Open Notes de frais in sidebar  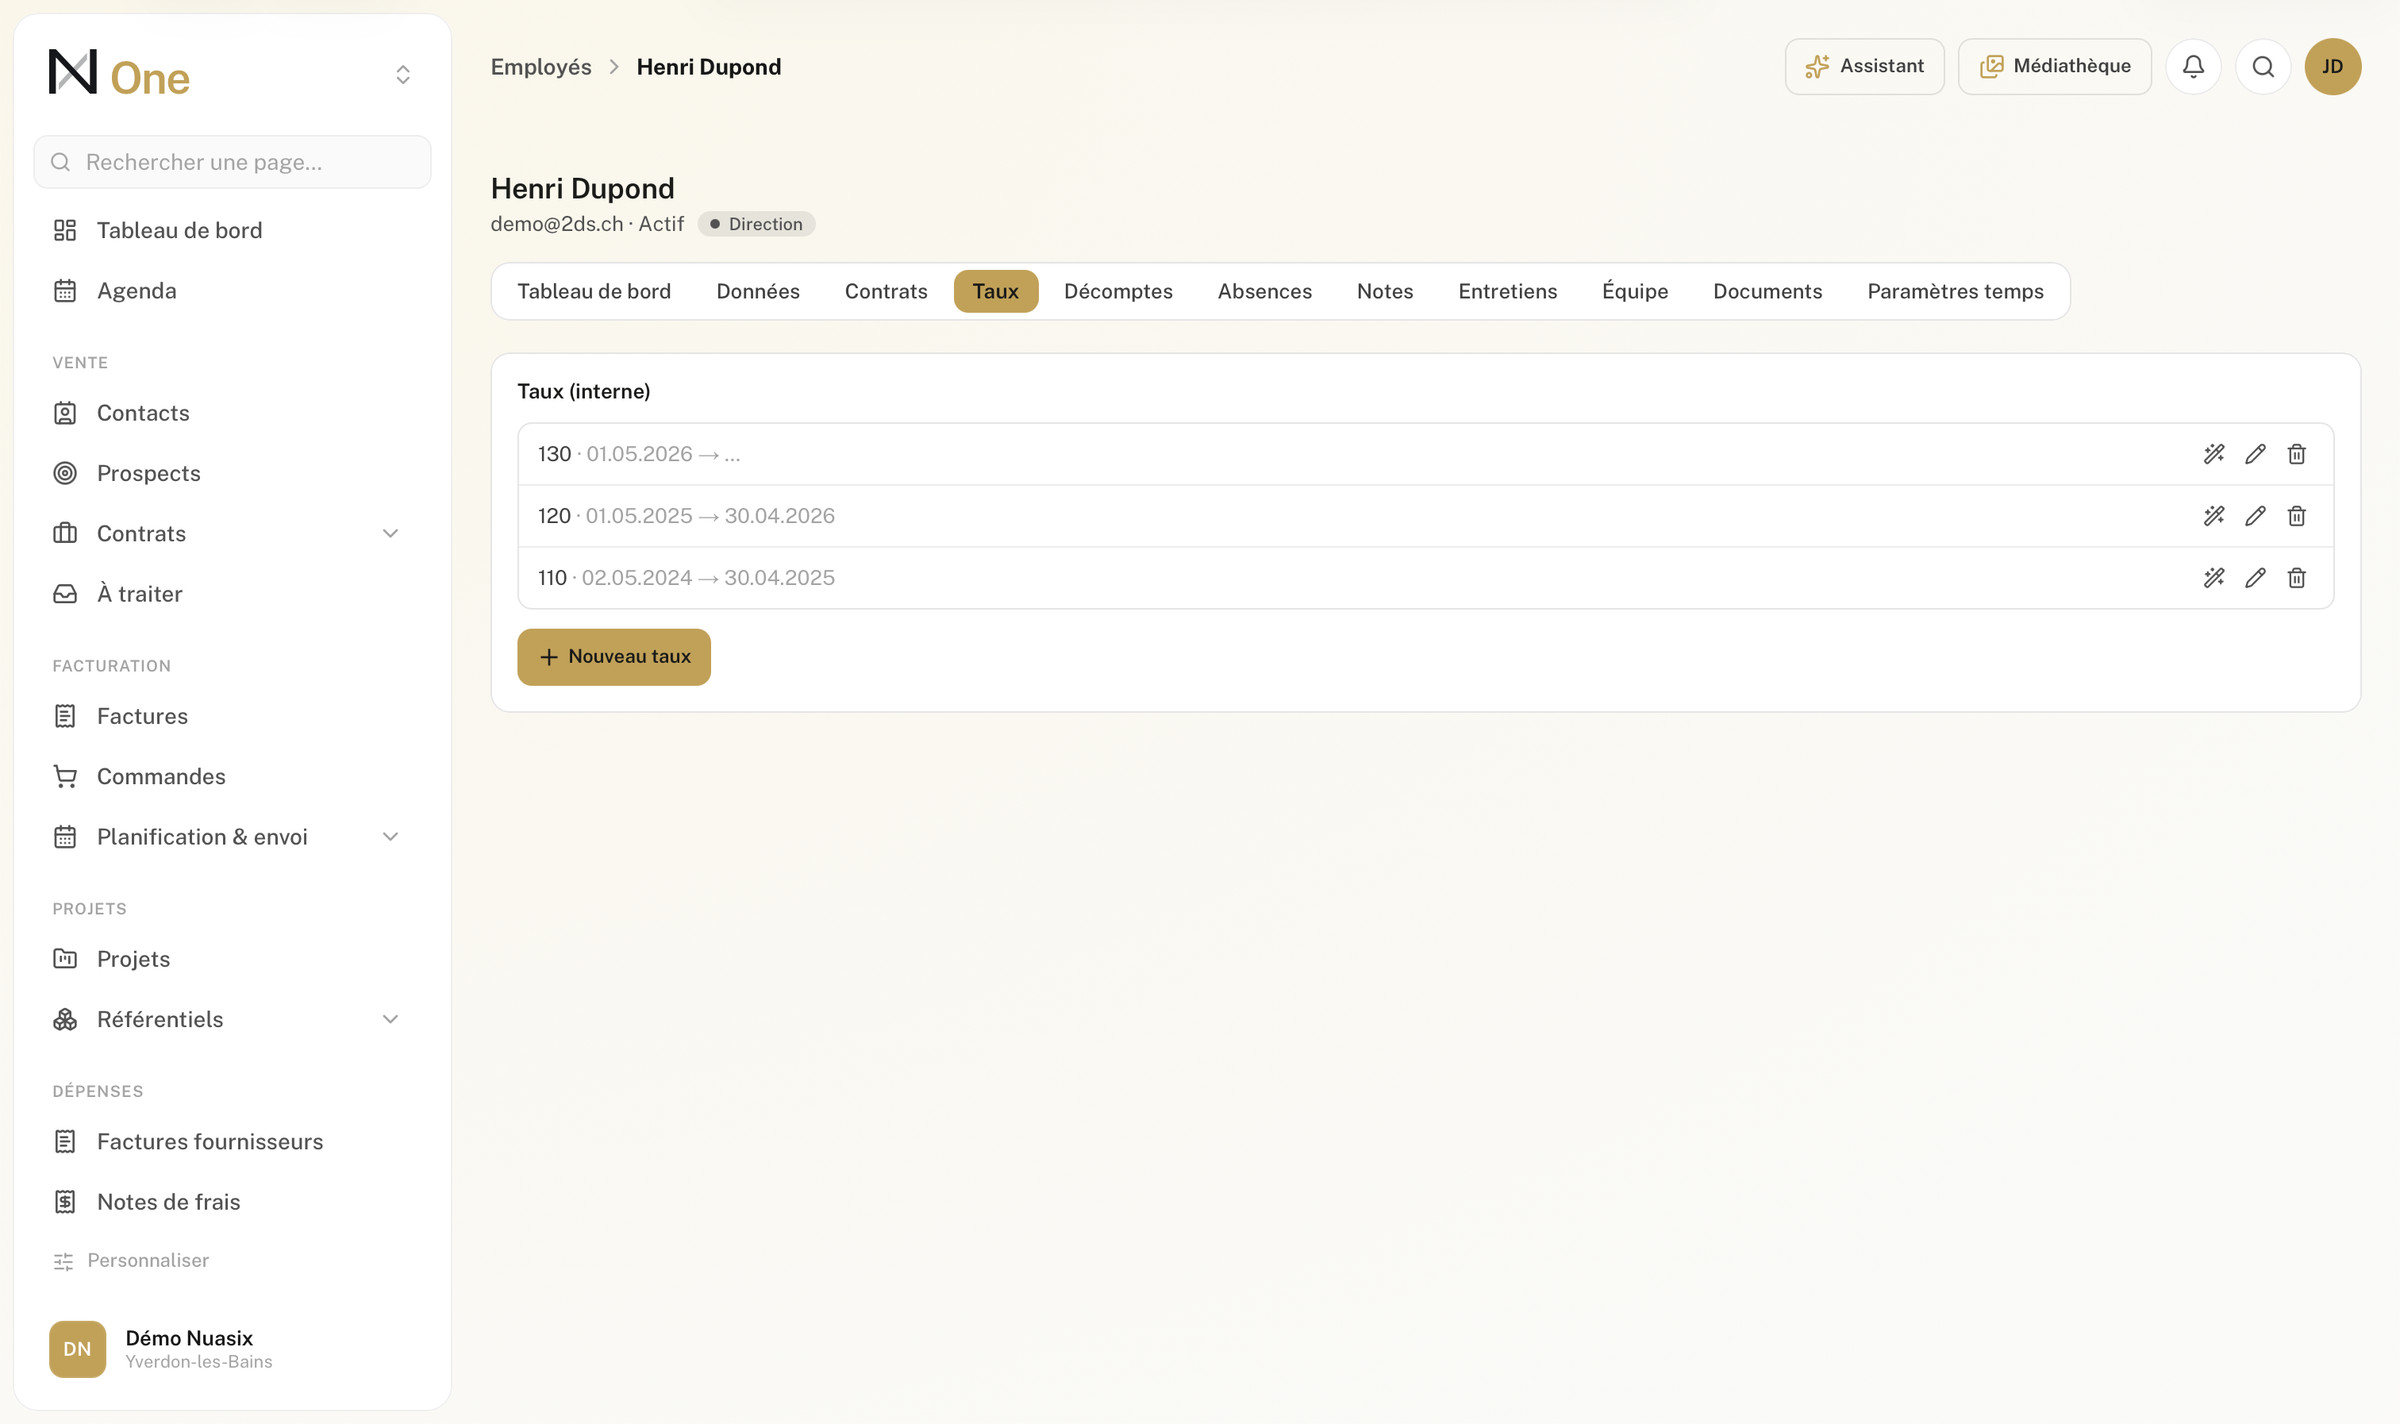[x=232, y=1202]
